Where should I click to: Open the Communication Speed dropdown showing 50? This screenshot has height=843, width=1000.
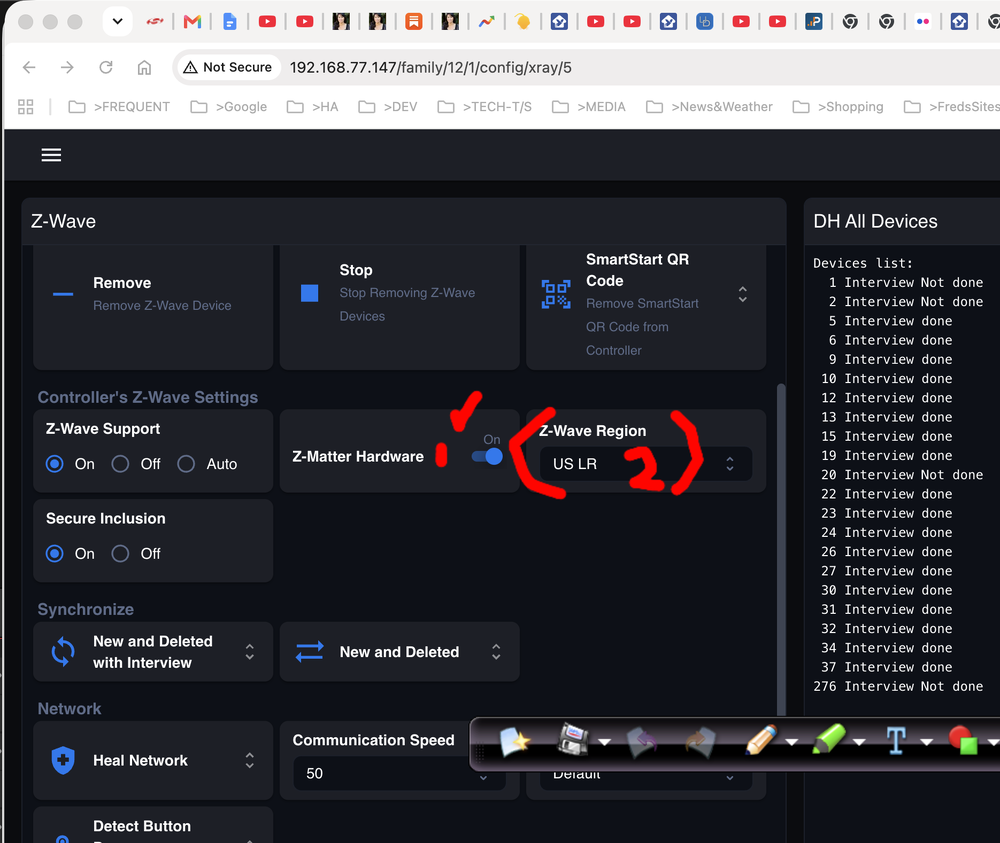coord(399,773)
